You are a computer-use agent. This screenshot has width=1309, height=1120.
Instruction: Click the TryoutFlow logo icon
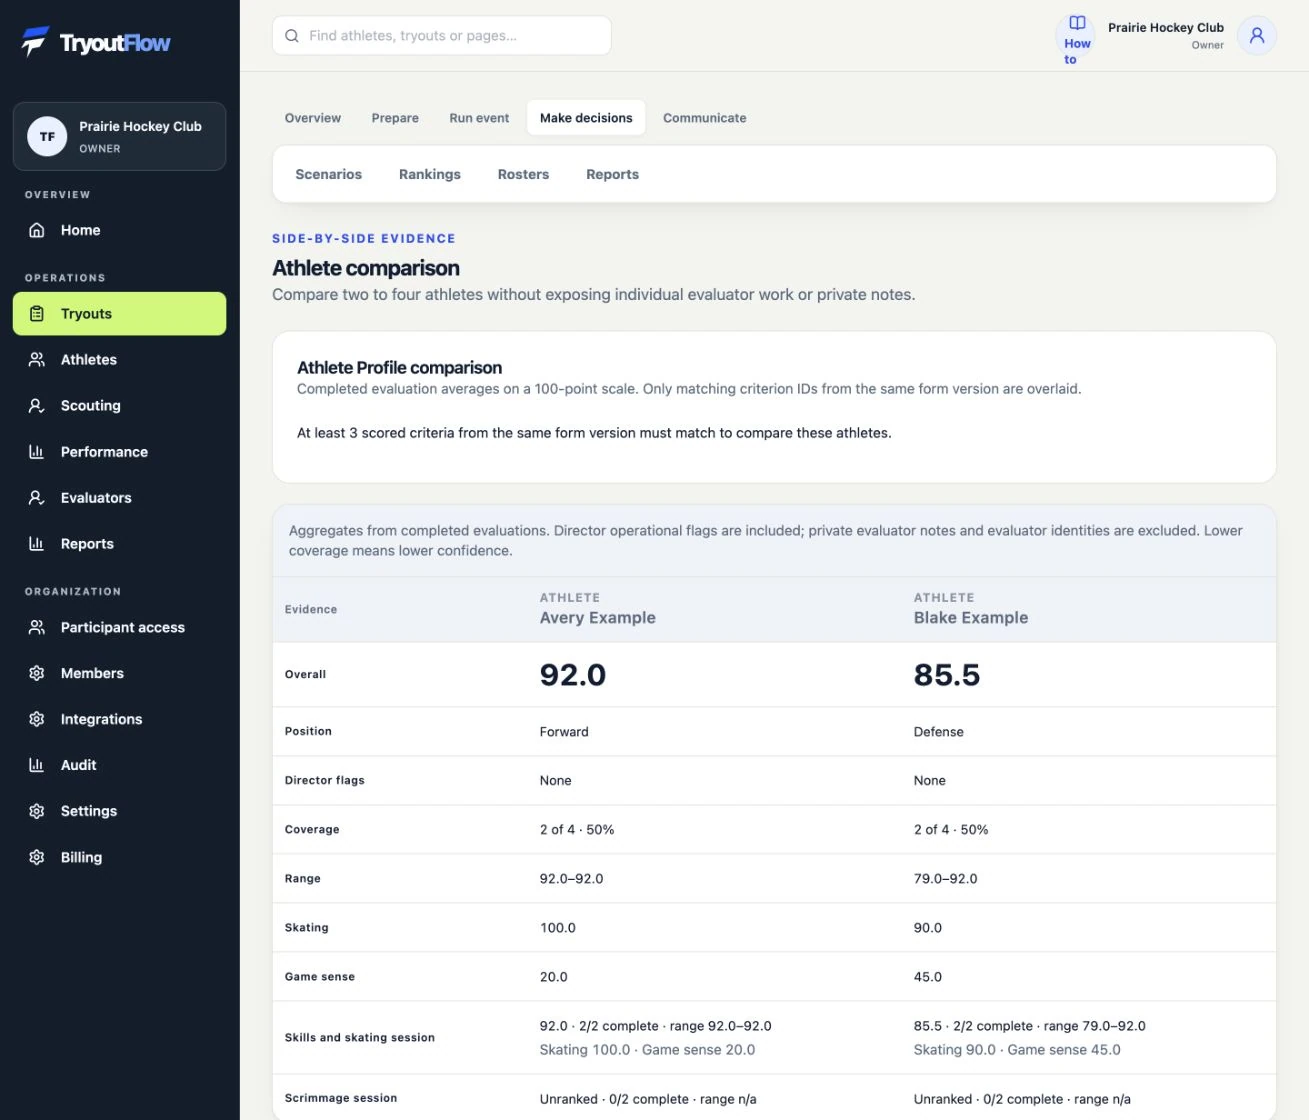36,41
